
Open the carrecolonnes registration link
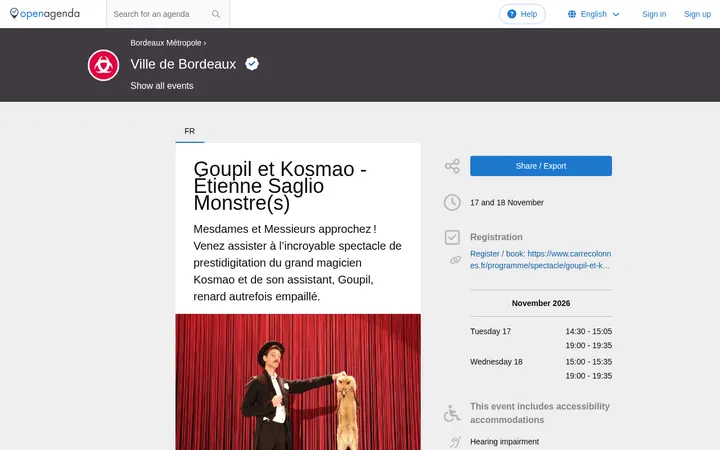click(x=540, y=259)
